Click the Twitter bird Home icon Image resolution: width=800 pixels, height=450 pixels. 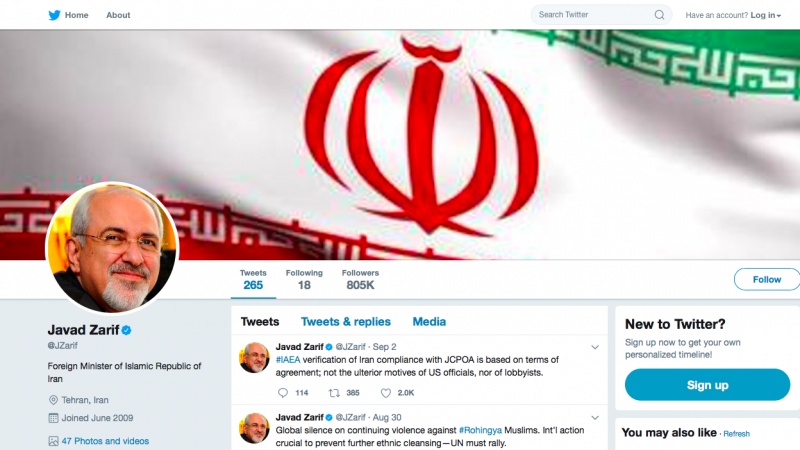coord(54,15)
